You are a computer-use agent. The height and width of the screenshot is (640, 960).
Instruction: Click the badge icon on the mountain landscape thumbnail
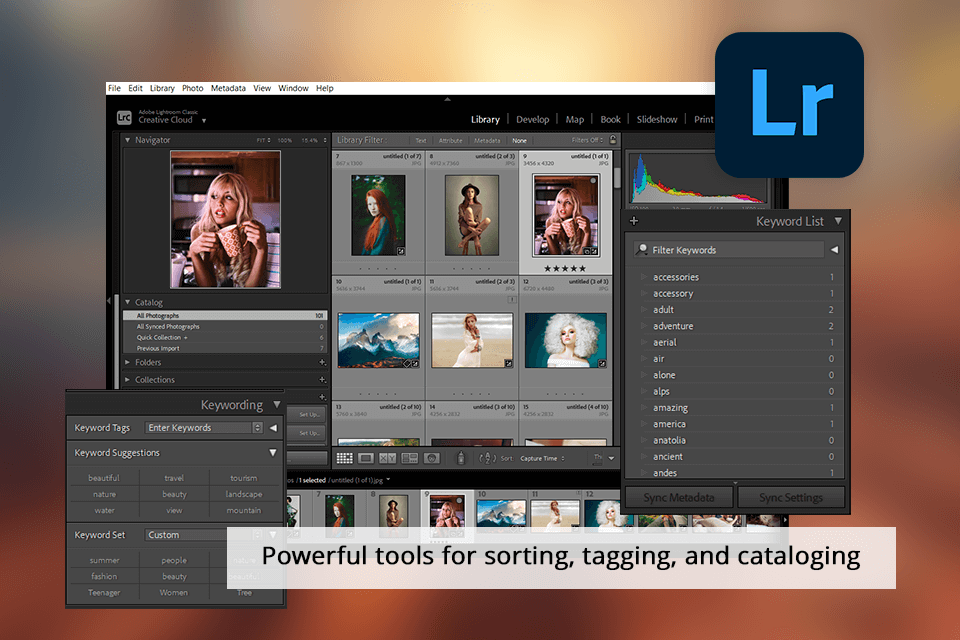[414, 364]
